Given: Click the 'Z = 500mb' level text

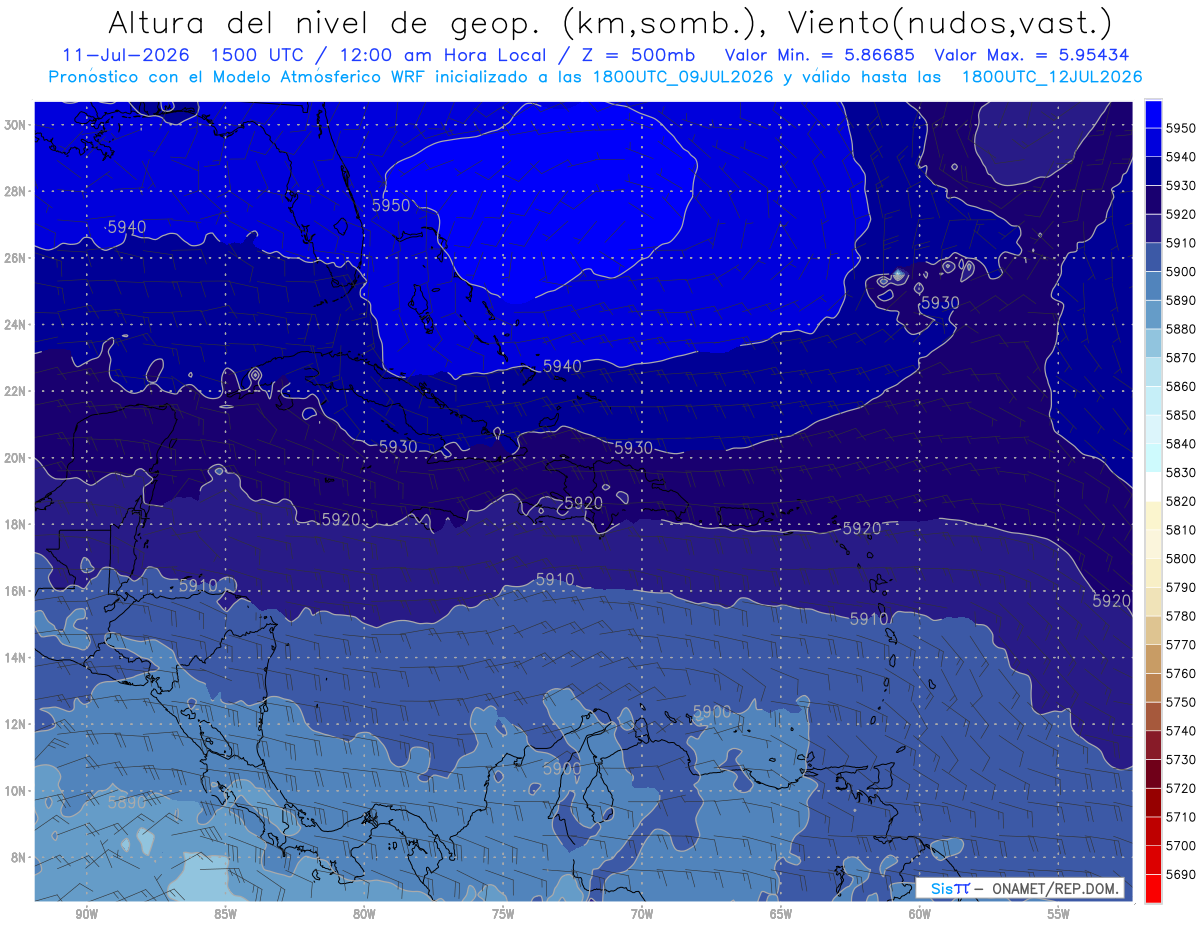Looking at the screenshot, I should (636, 56).
